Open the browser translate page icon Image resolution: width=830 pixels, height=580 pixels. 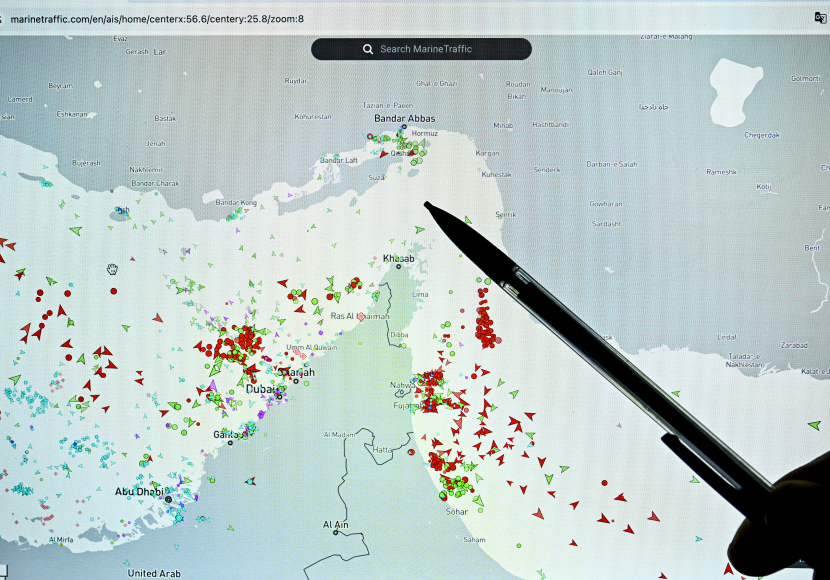click(x=820, y=17)
